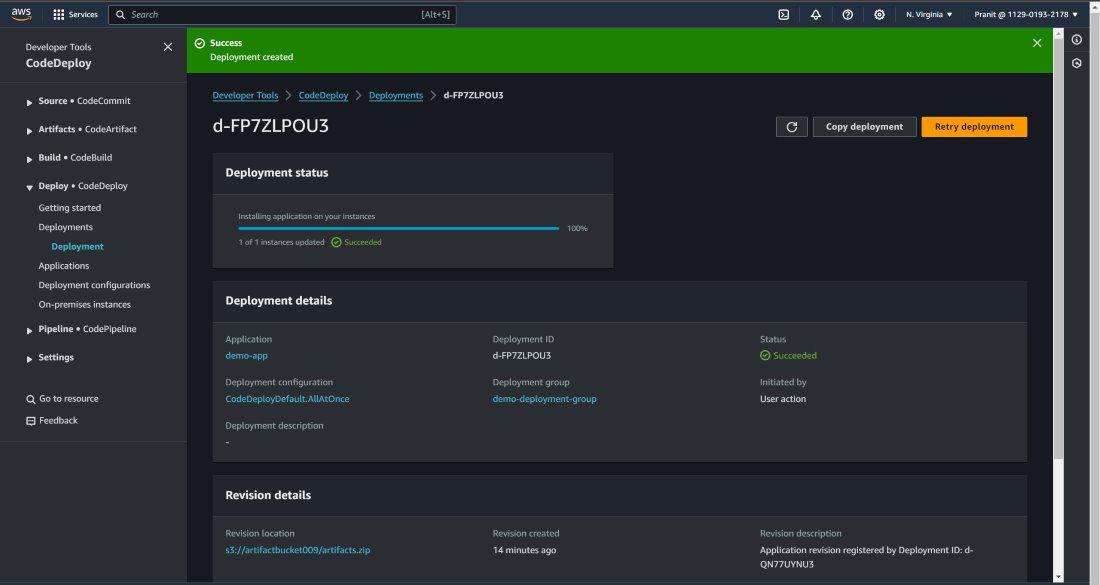This screenshot has width=1100, height=585.
Task: Open the CodeDeployDefault.AllAtOnce configuration link
Action: [287, 399]
